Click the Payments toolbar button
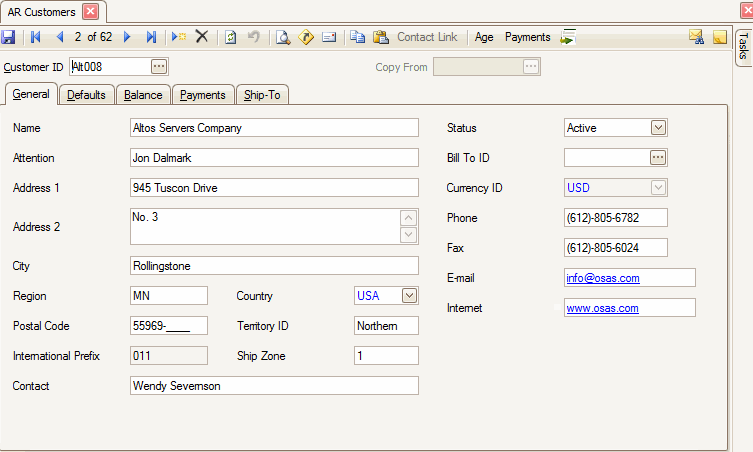Screen dimensions: 753x452 coord(527,37)
